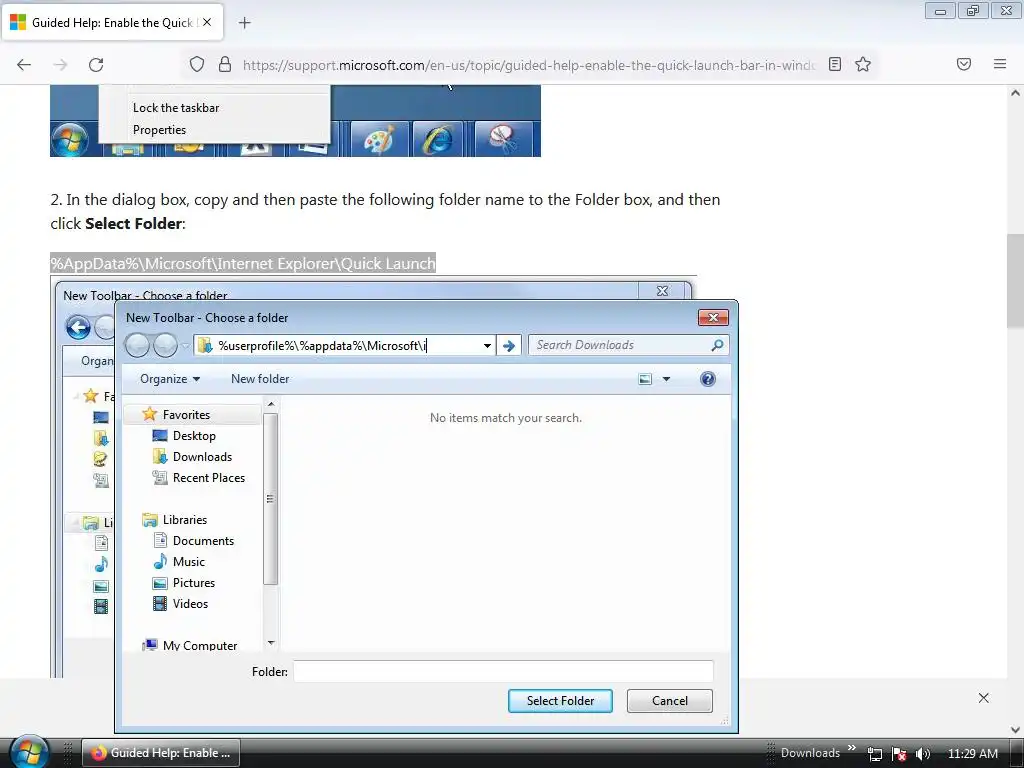Screen dimensions: 1024x768
Task: Click the Paint icon in taskbar image
Action: click(x=379, y=138)
